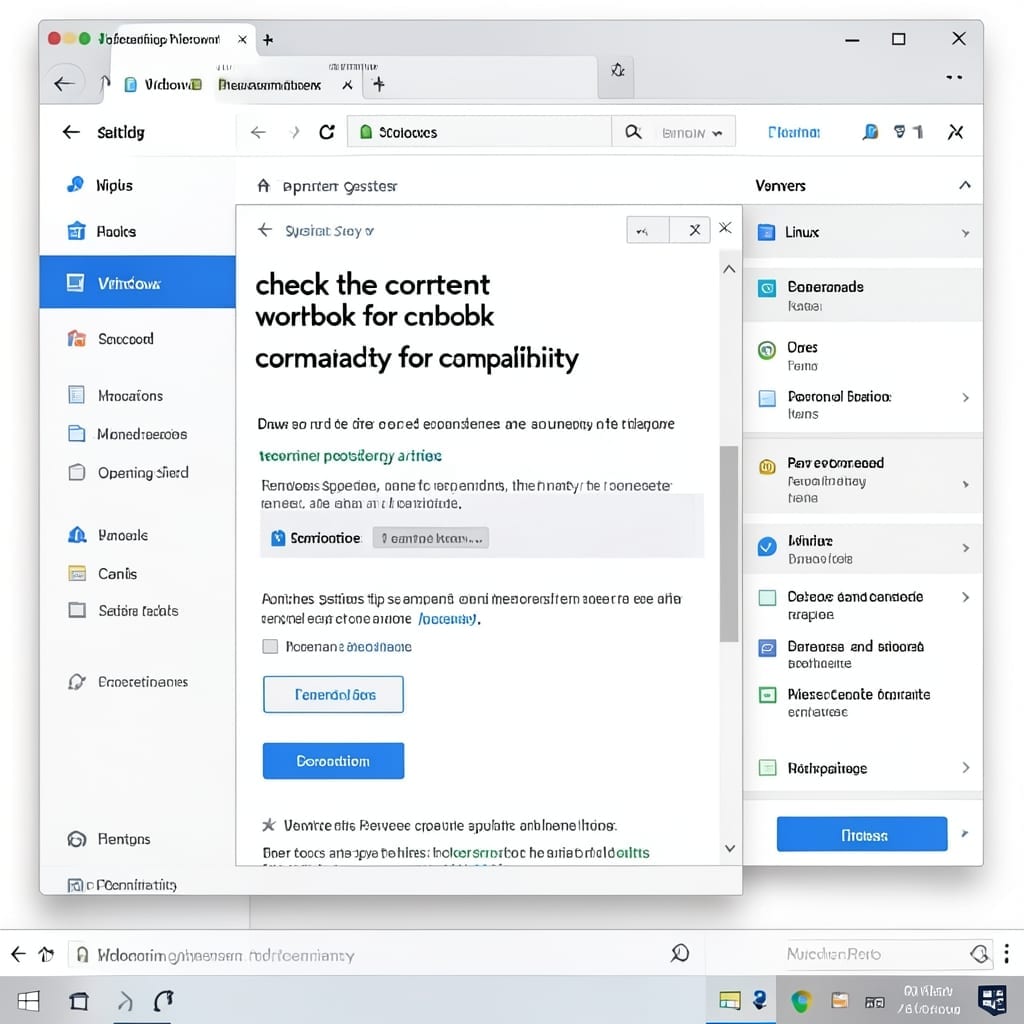Go back with the Sysicat Siey arrow
The height and width of the screenshot is (1024, 1024).
point(264,230)
